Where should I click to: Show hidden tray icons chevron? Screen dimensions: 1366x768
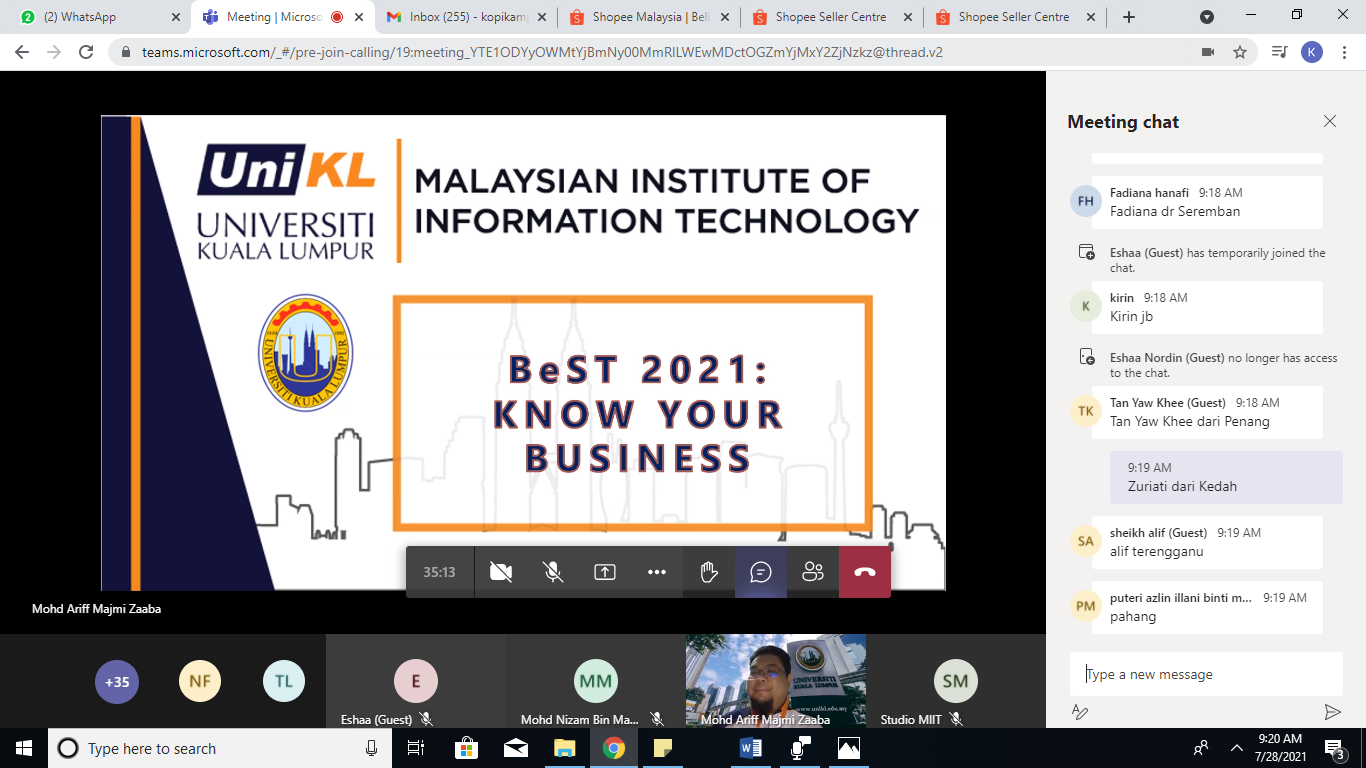pos(1238,748)
